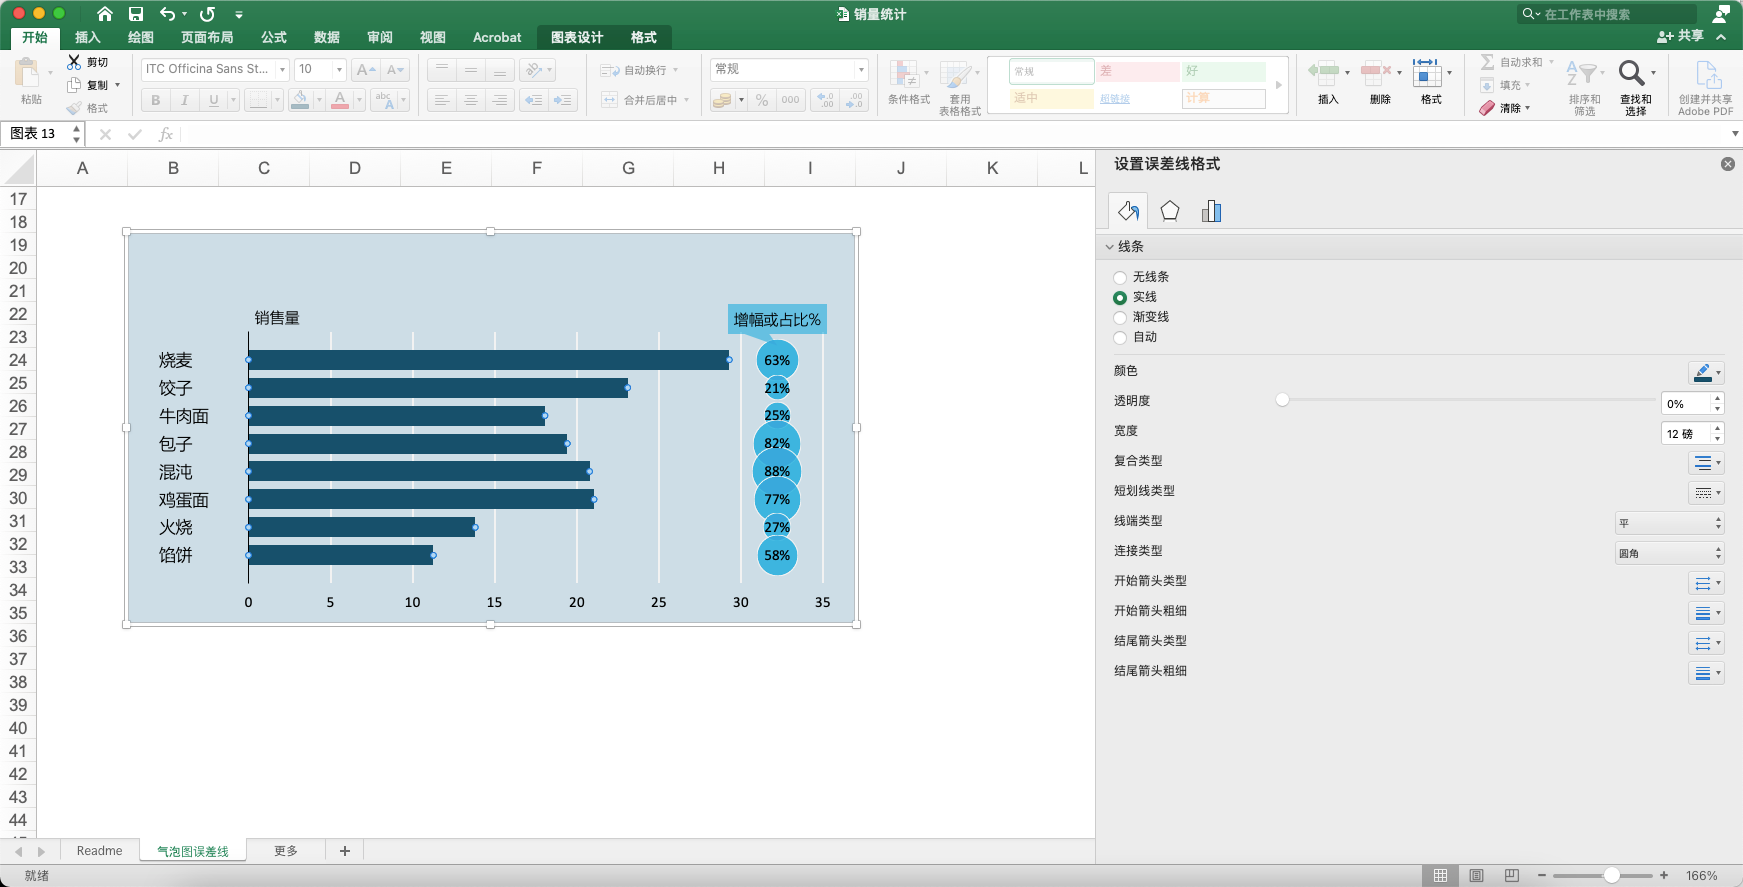Select Solid line option (实线)
This screenshot has height=887, width=1743.
[1120, 297]
